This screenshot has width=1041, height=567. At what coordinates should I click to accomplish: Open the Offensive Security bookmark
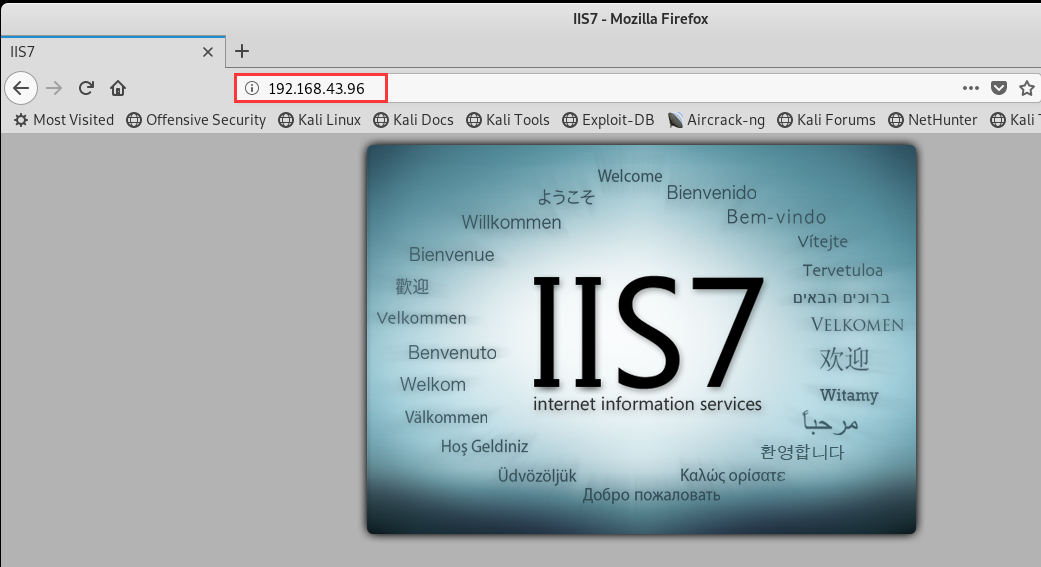click(196, 120)
